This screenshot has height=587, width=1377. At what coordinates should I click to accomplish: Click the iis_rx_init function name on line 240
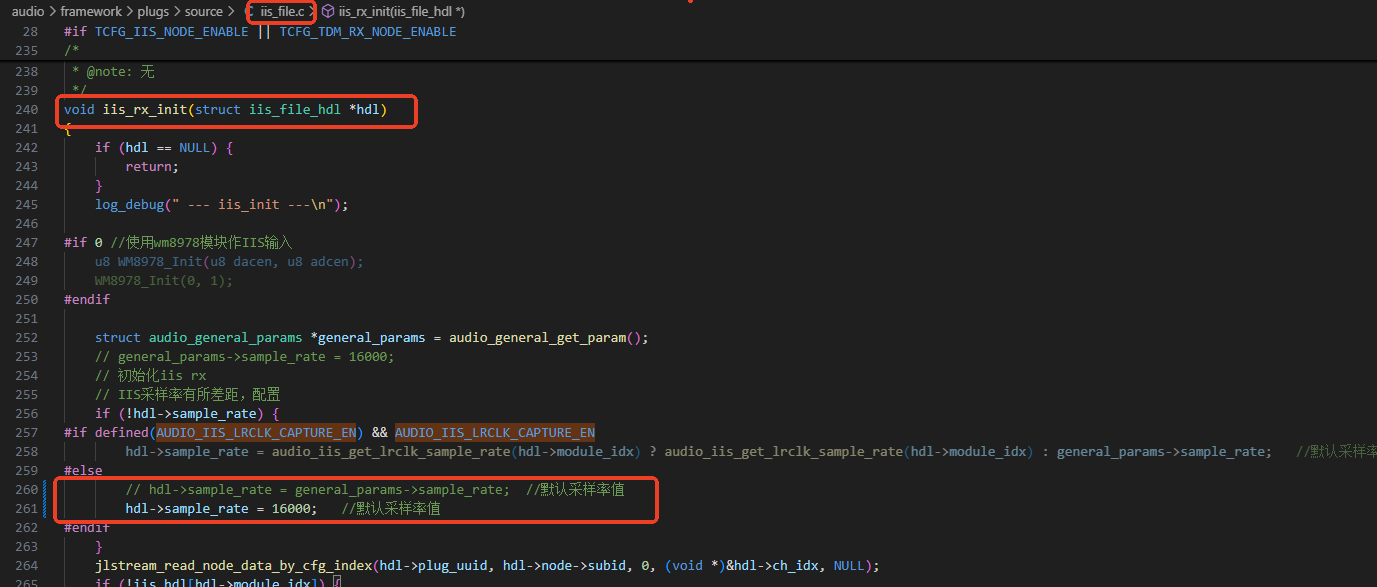tap(145, 109)
